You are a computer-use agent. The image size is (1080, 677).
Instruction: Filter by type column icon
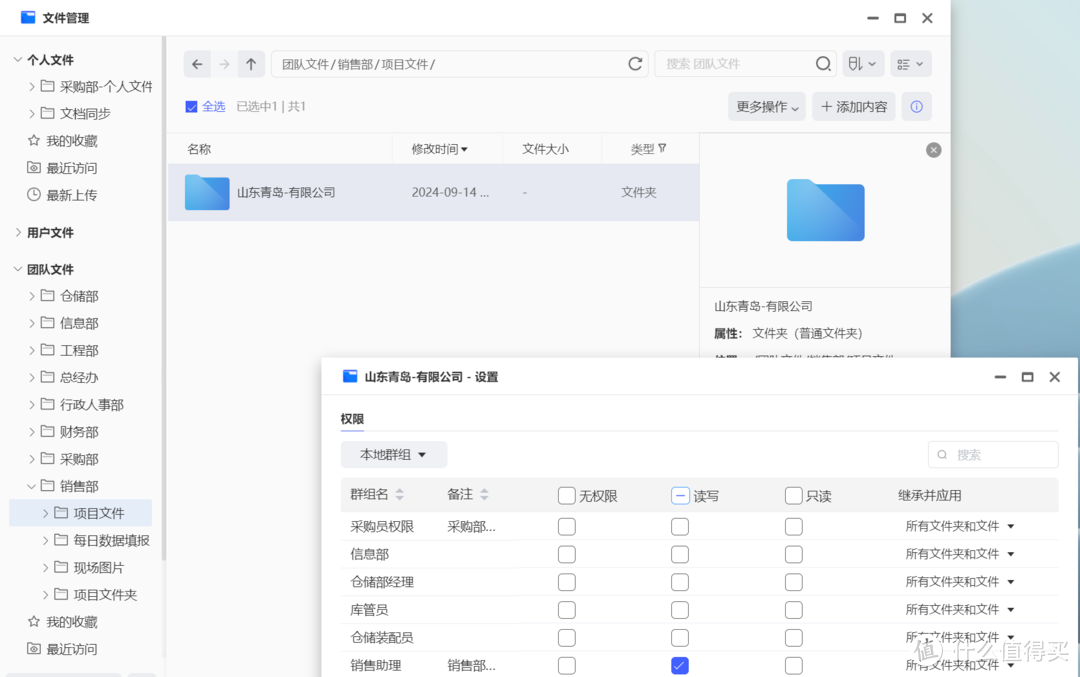pyautogui.click(x=662, y=149)
